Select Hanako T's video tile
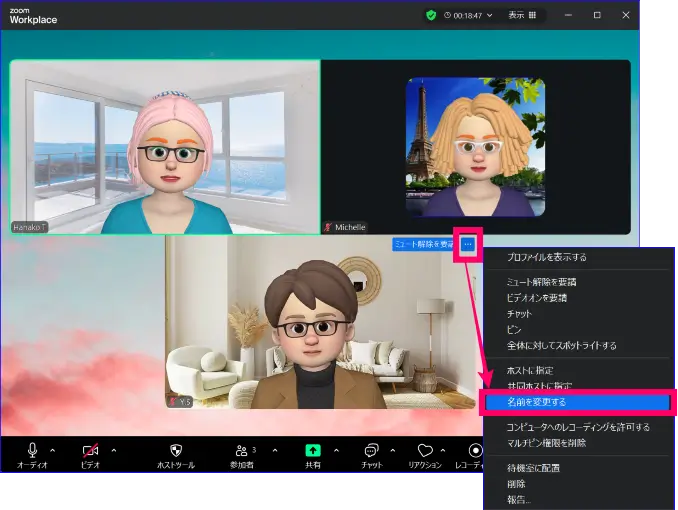 coord(165,147)
